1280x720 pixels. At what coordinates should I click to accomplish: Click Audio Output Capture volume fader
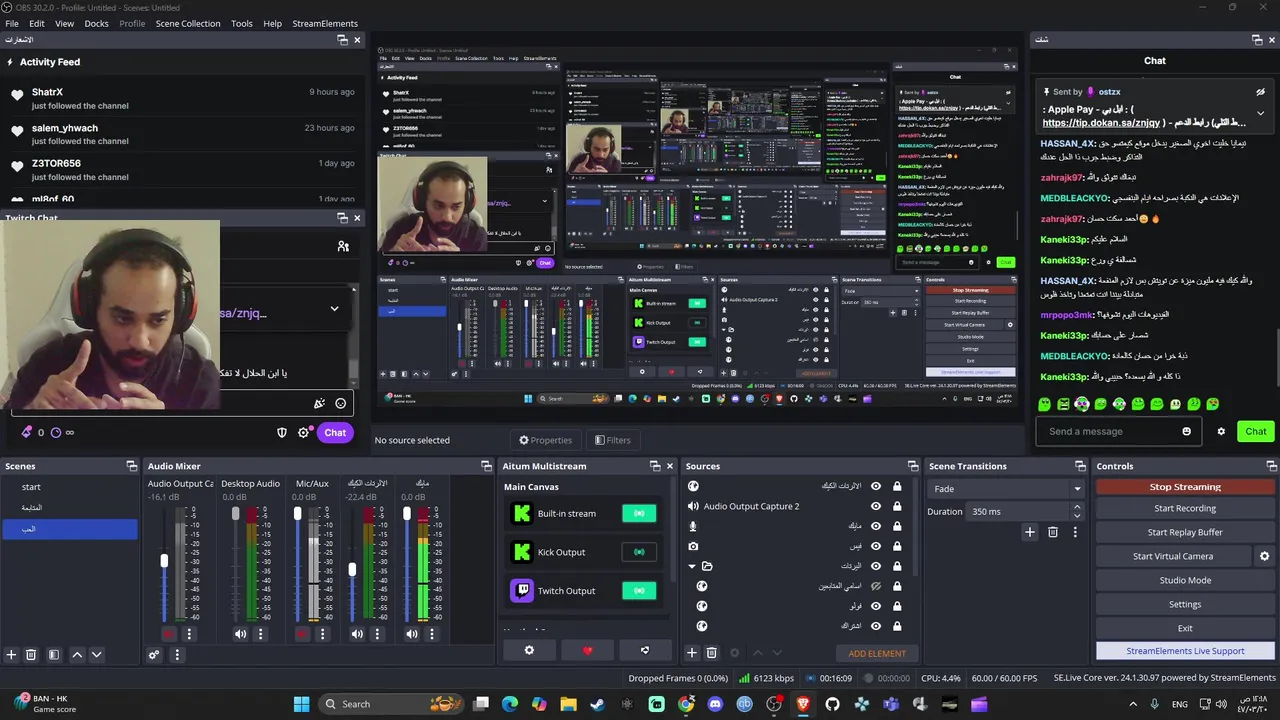[164, 561]
